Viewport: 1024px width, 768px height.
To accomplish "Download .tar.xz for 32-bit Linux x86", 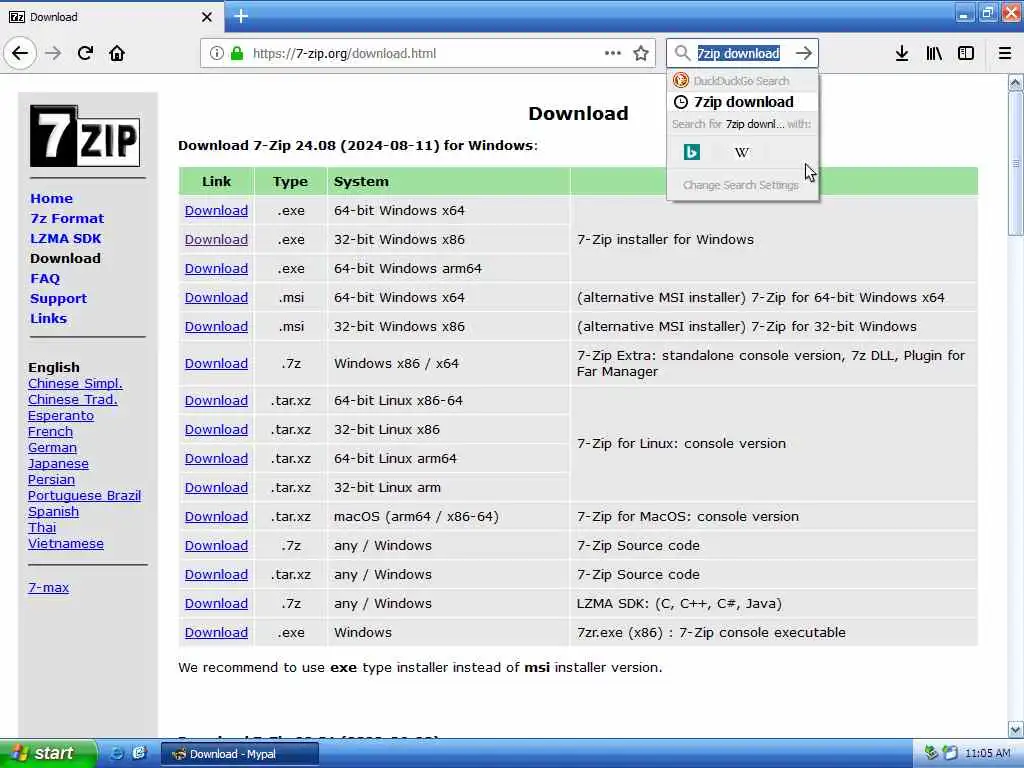I will pyautogui.click(x=216, y=430).
